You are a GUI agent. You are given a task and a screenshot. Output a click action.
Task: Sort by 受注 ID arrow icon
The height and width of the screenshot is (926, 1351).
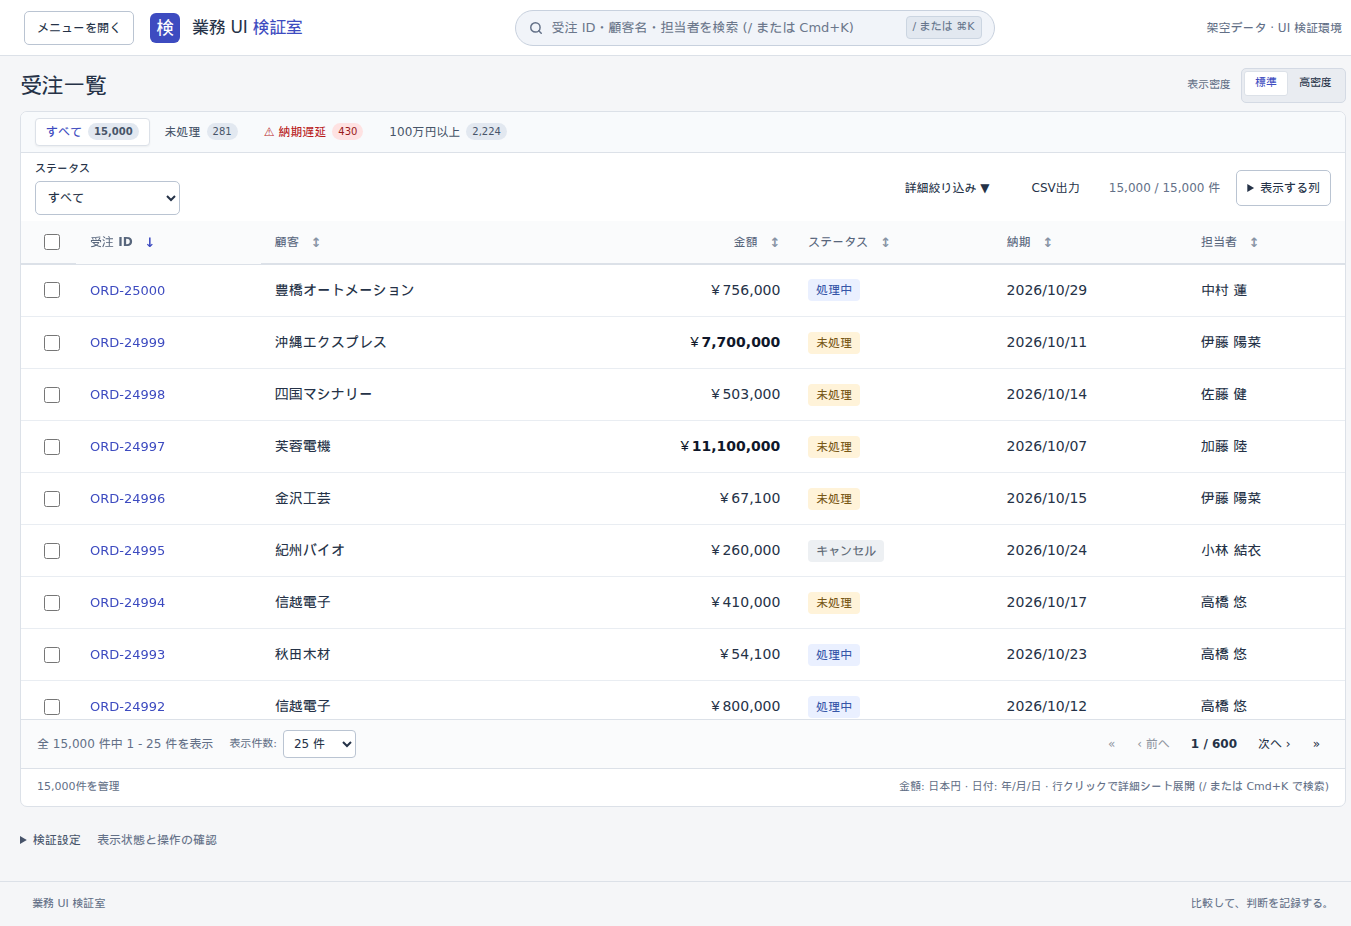pyautogui.click(x=150, y=242)
